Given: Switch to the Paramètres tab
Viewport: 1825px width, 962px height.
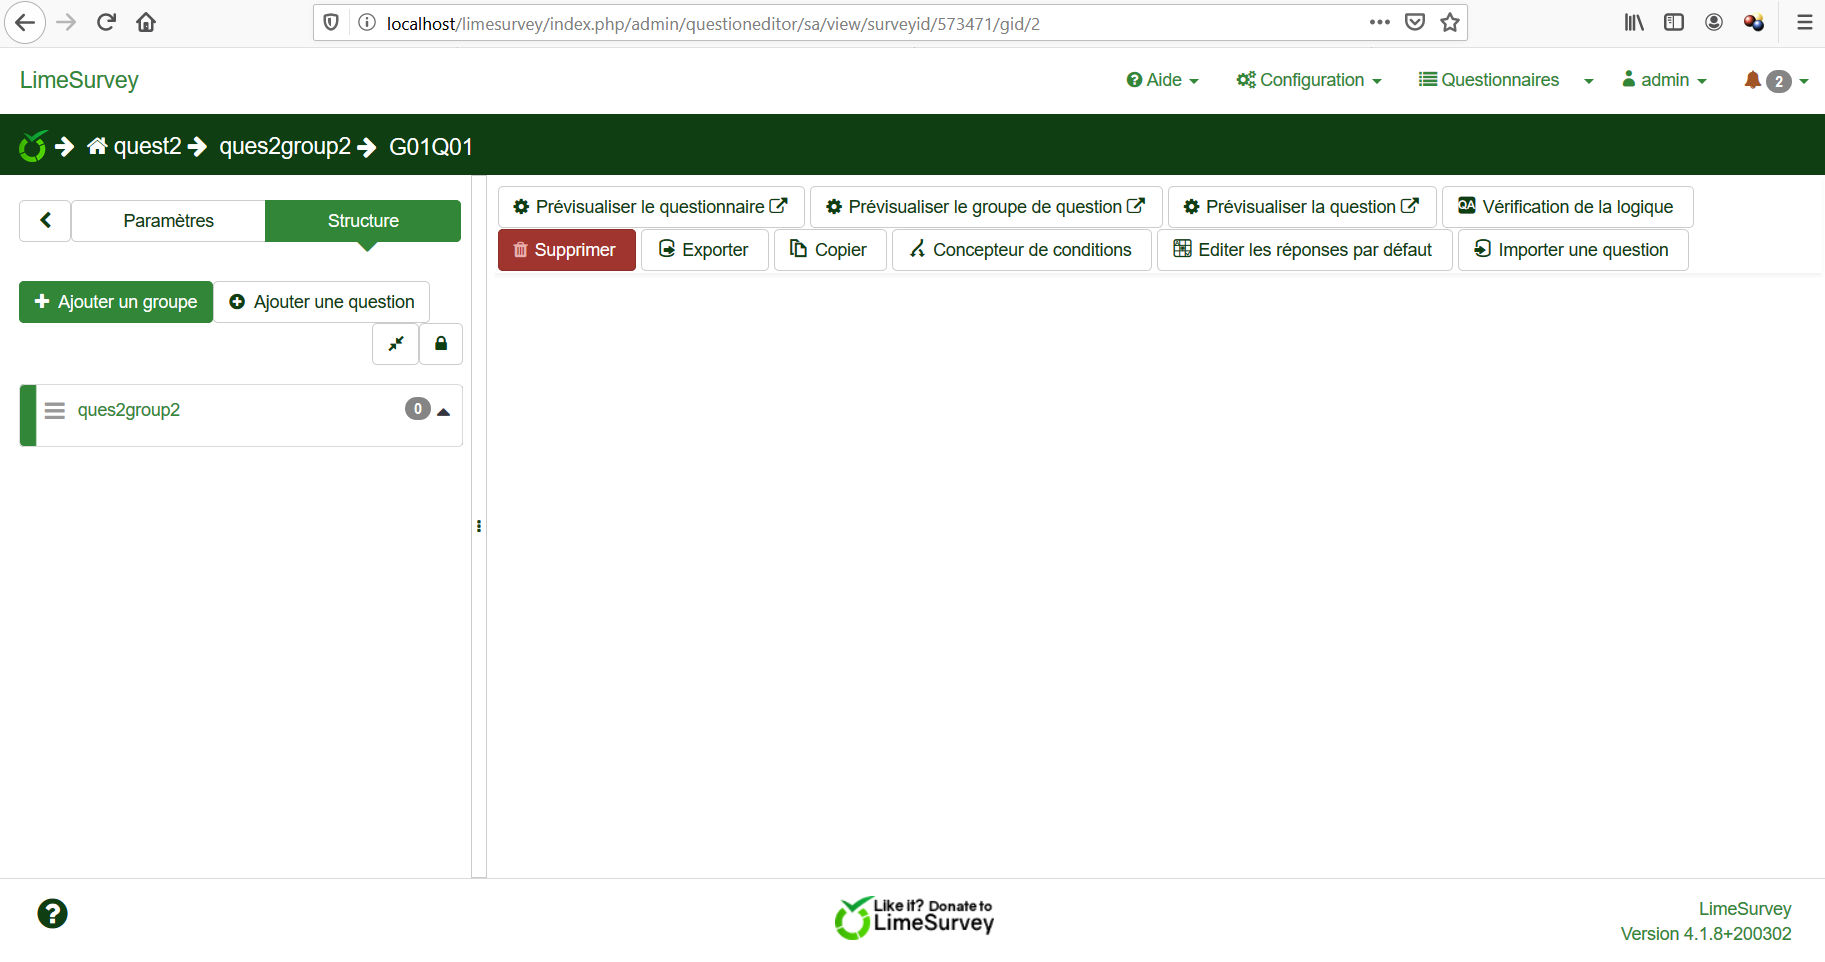Looking at the screenshot, I should (168, 221).
